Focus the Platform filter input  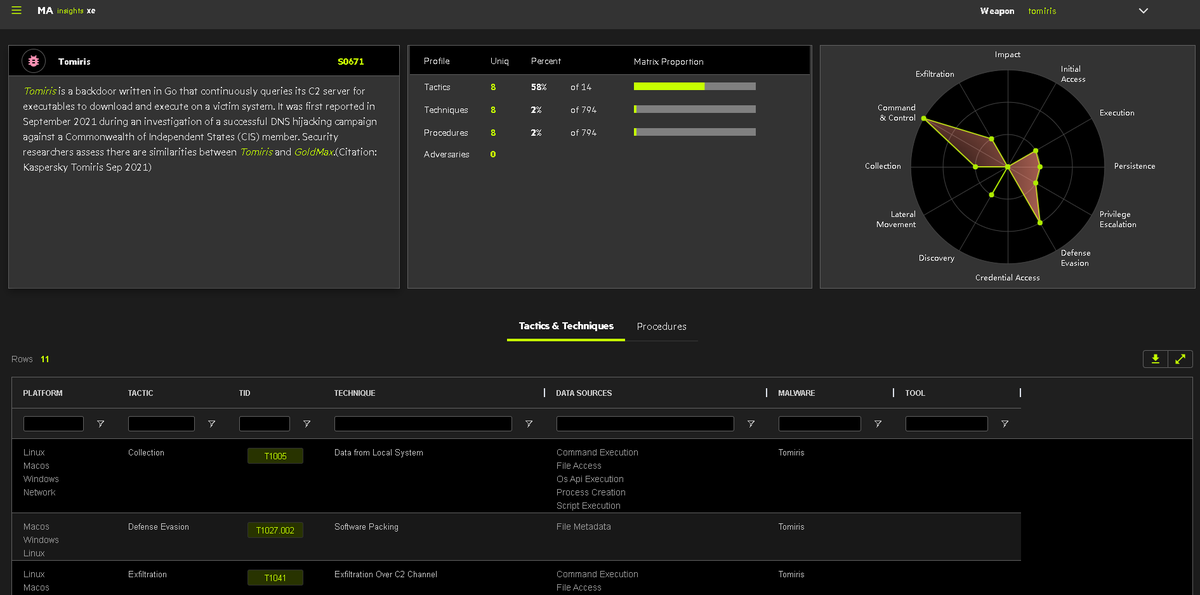point(54,424)
